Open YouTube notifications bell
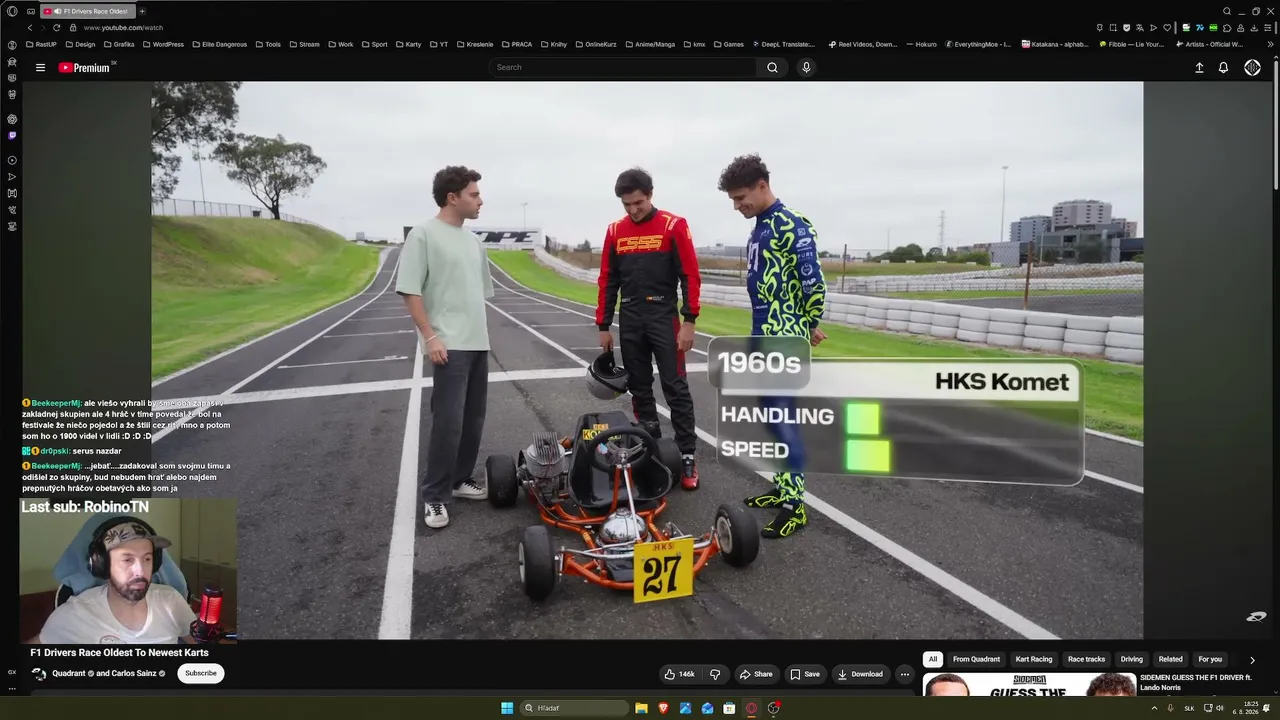1280x720 pixels. click(1223, 68)
